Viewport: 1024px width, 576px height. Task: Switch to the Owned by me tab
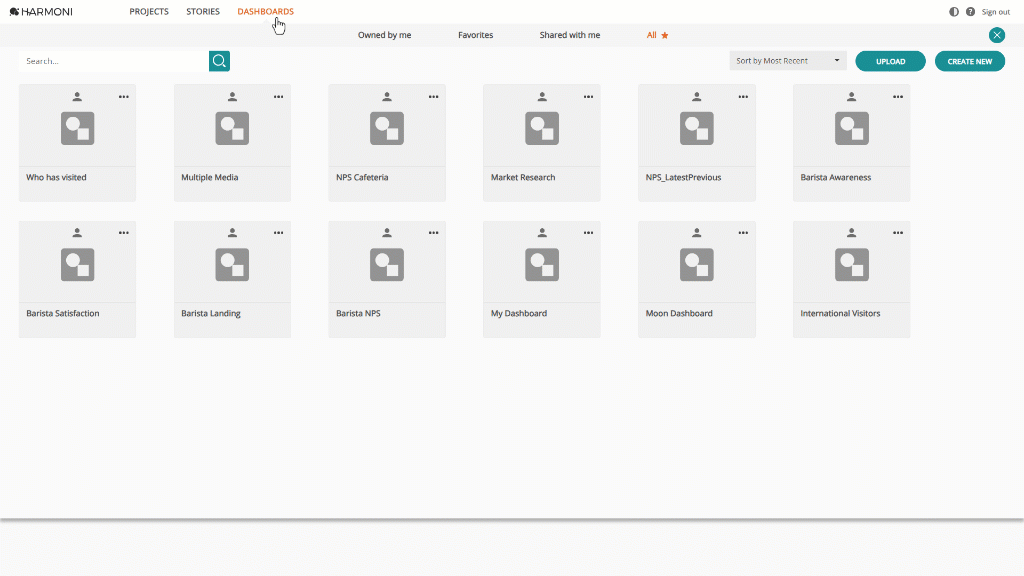pyautogui.click(x=385, y=35)
